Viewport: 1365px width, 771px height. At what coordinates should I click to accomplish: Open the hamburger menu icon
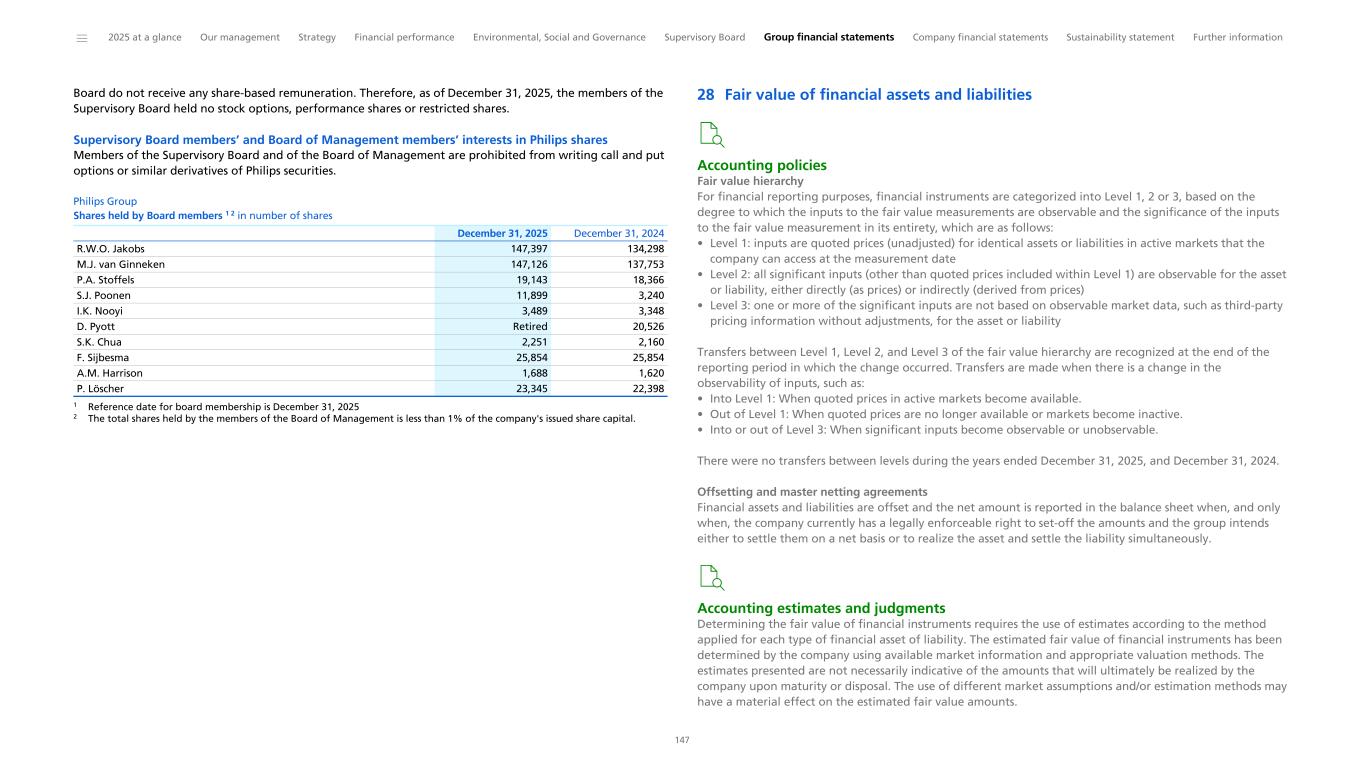coord(82,38)
